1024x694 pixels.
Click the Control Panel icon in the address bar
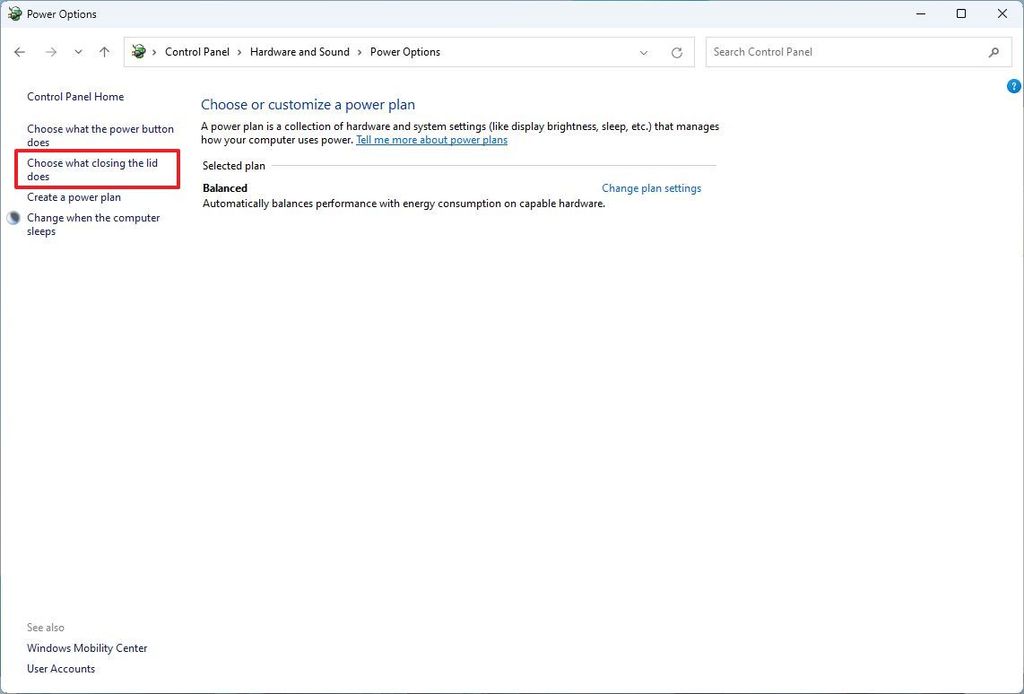coord(138,51)
